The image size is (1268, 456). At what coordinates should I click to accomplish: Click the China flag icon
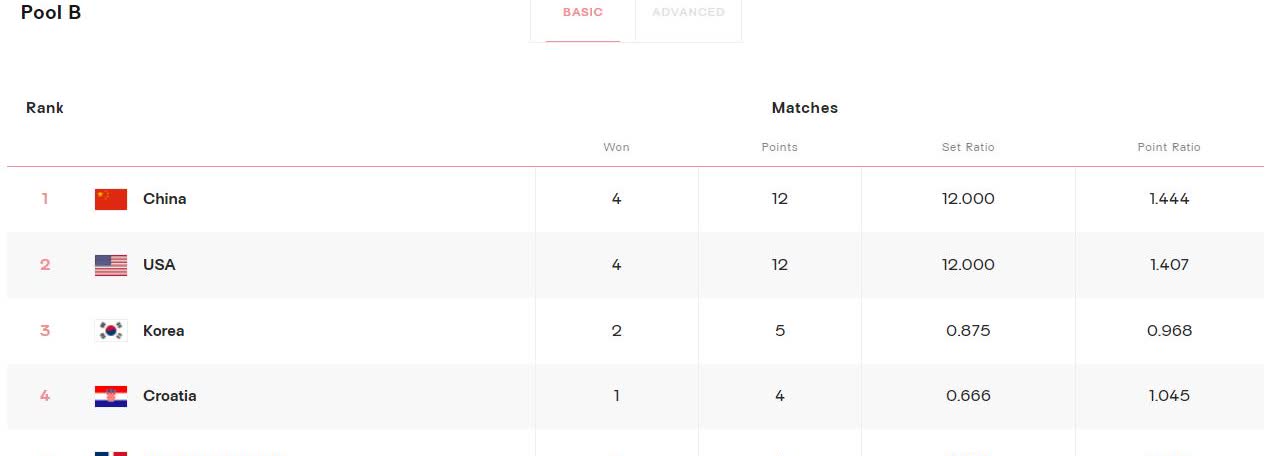pyautogui.click(x=111, y=199)
